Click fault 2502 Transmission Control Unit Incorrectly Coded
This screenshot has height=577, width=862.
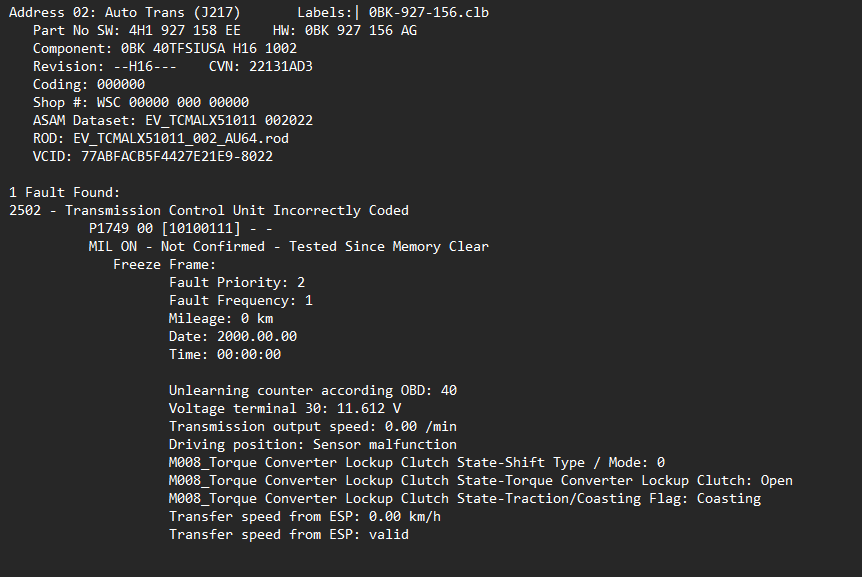[208, 210]
